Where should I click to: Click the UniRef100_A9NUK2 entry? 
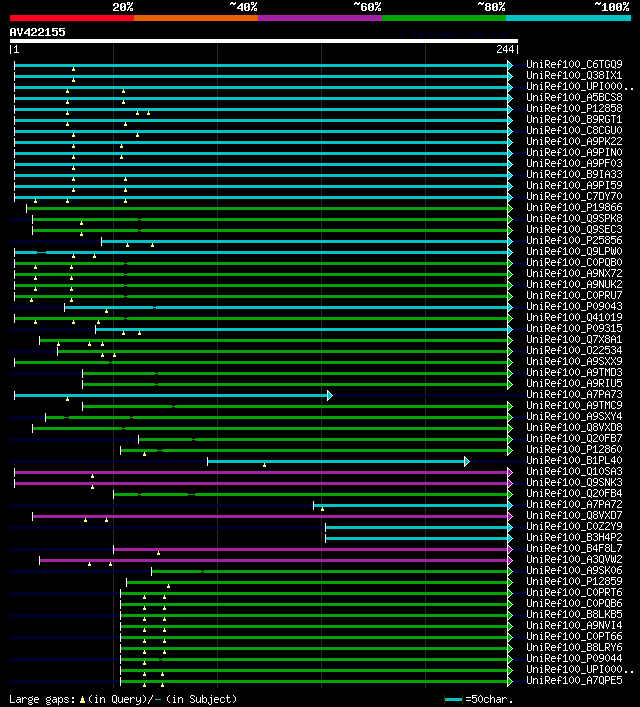574,285
